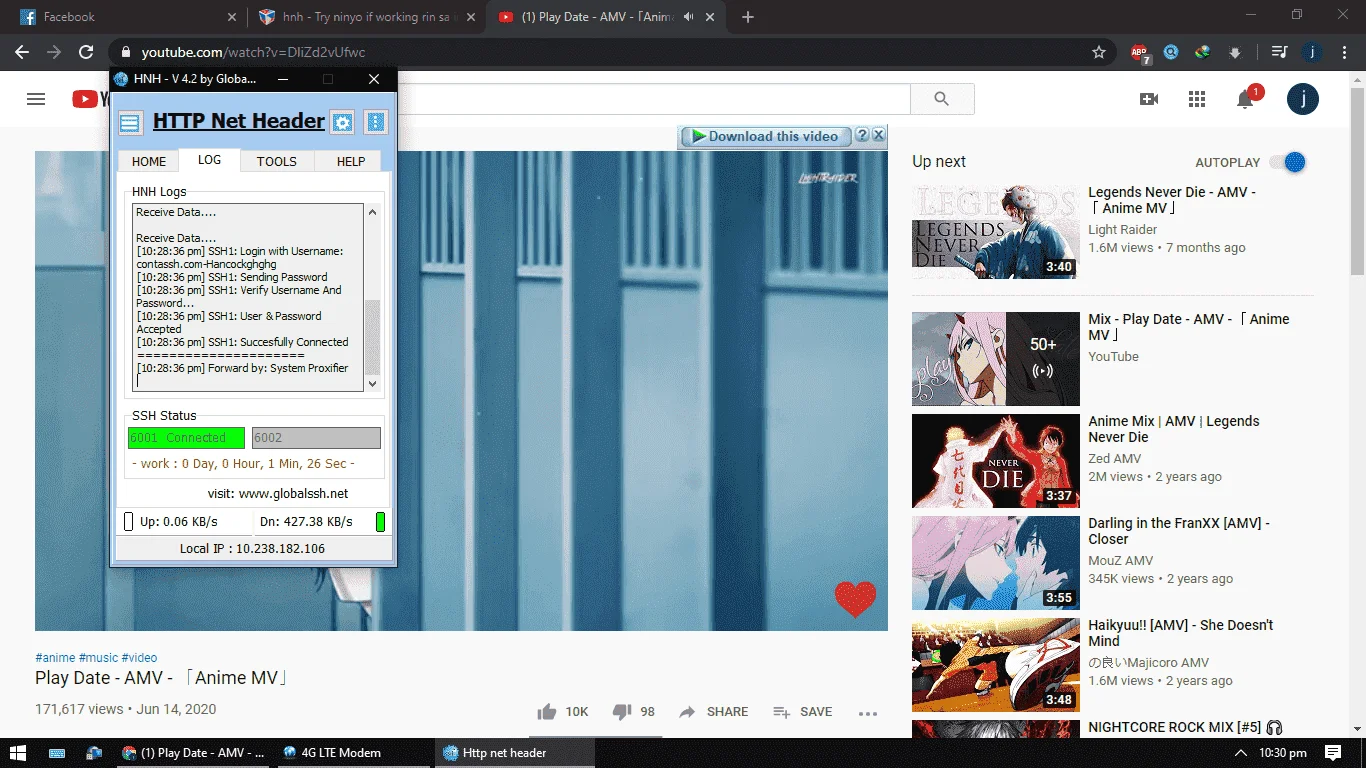Click the #anime hashtag link

pos(55,657)
